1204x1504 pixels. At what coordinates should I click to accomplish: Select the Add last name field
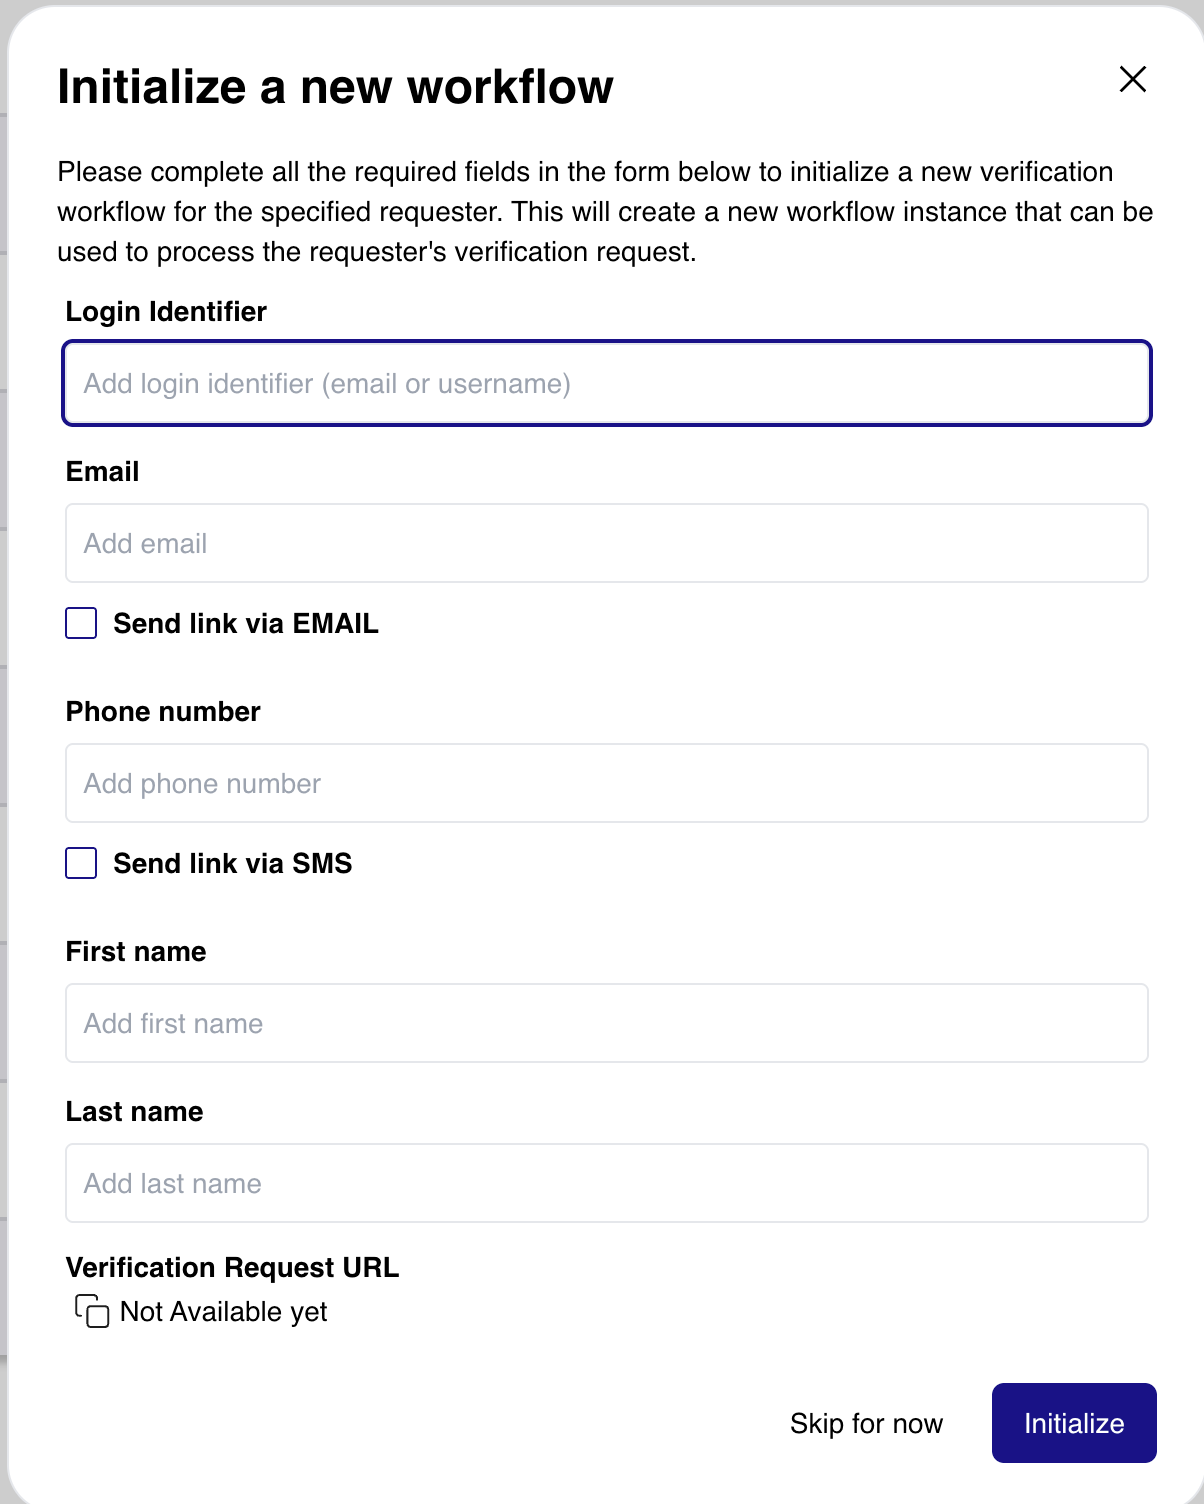606,1183
